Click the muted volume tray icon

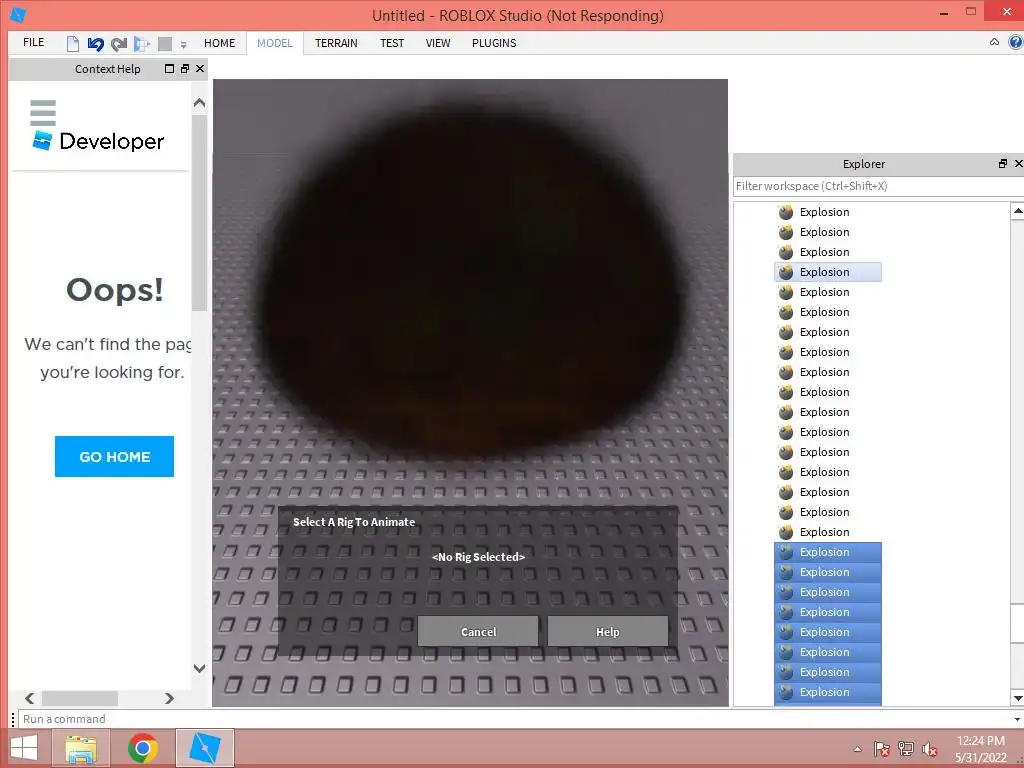(929, 749)
